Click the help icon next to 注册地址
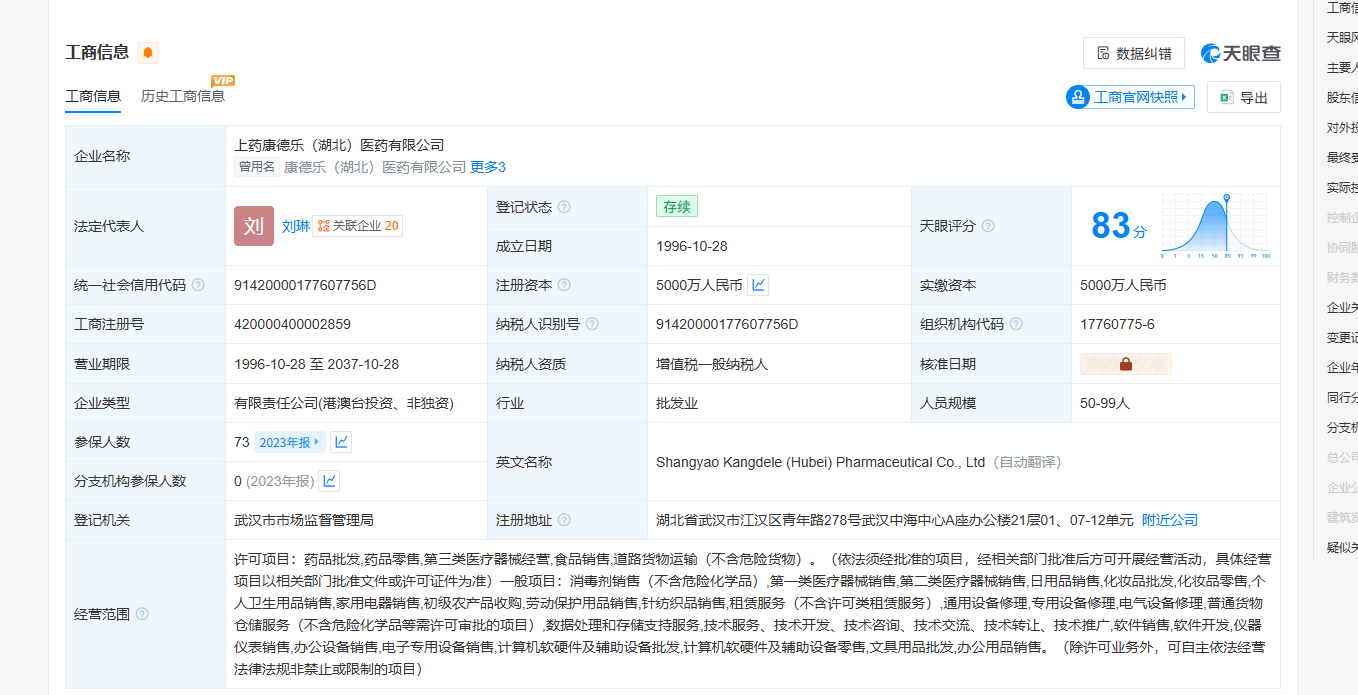Screen dimensions: 1358x695 click(x=564, y=520)
